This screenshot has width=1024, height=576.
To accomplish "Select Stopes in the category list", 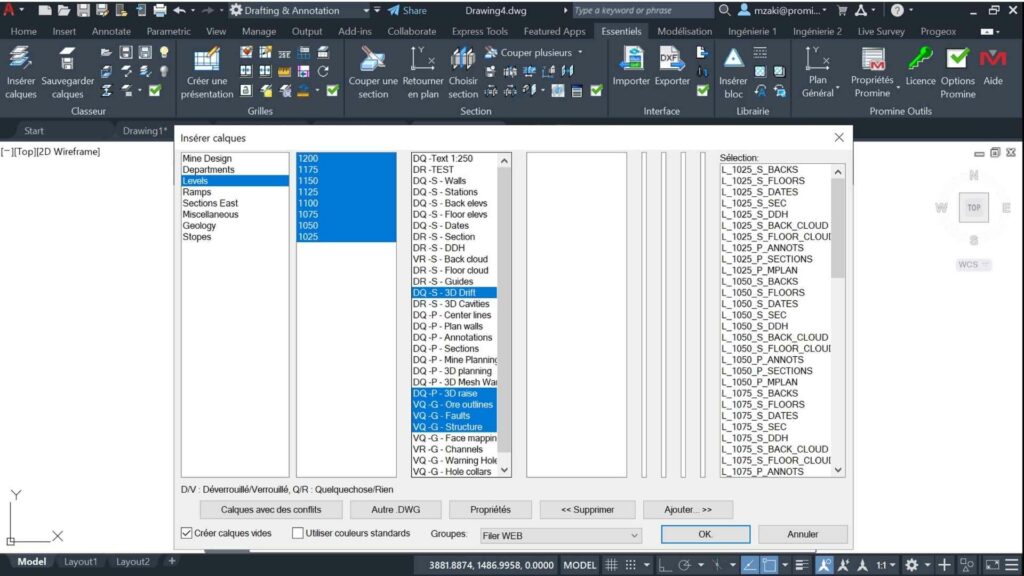I will [x=234, y=236].
